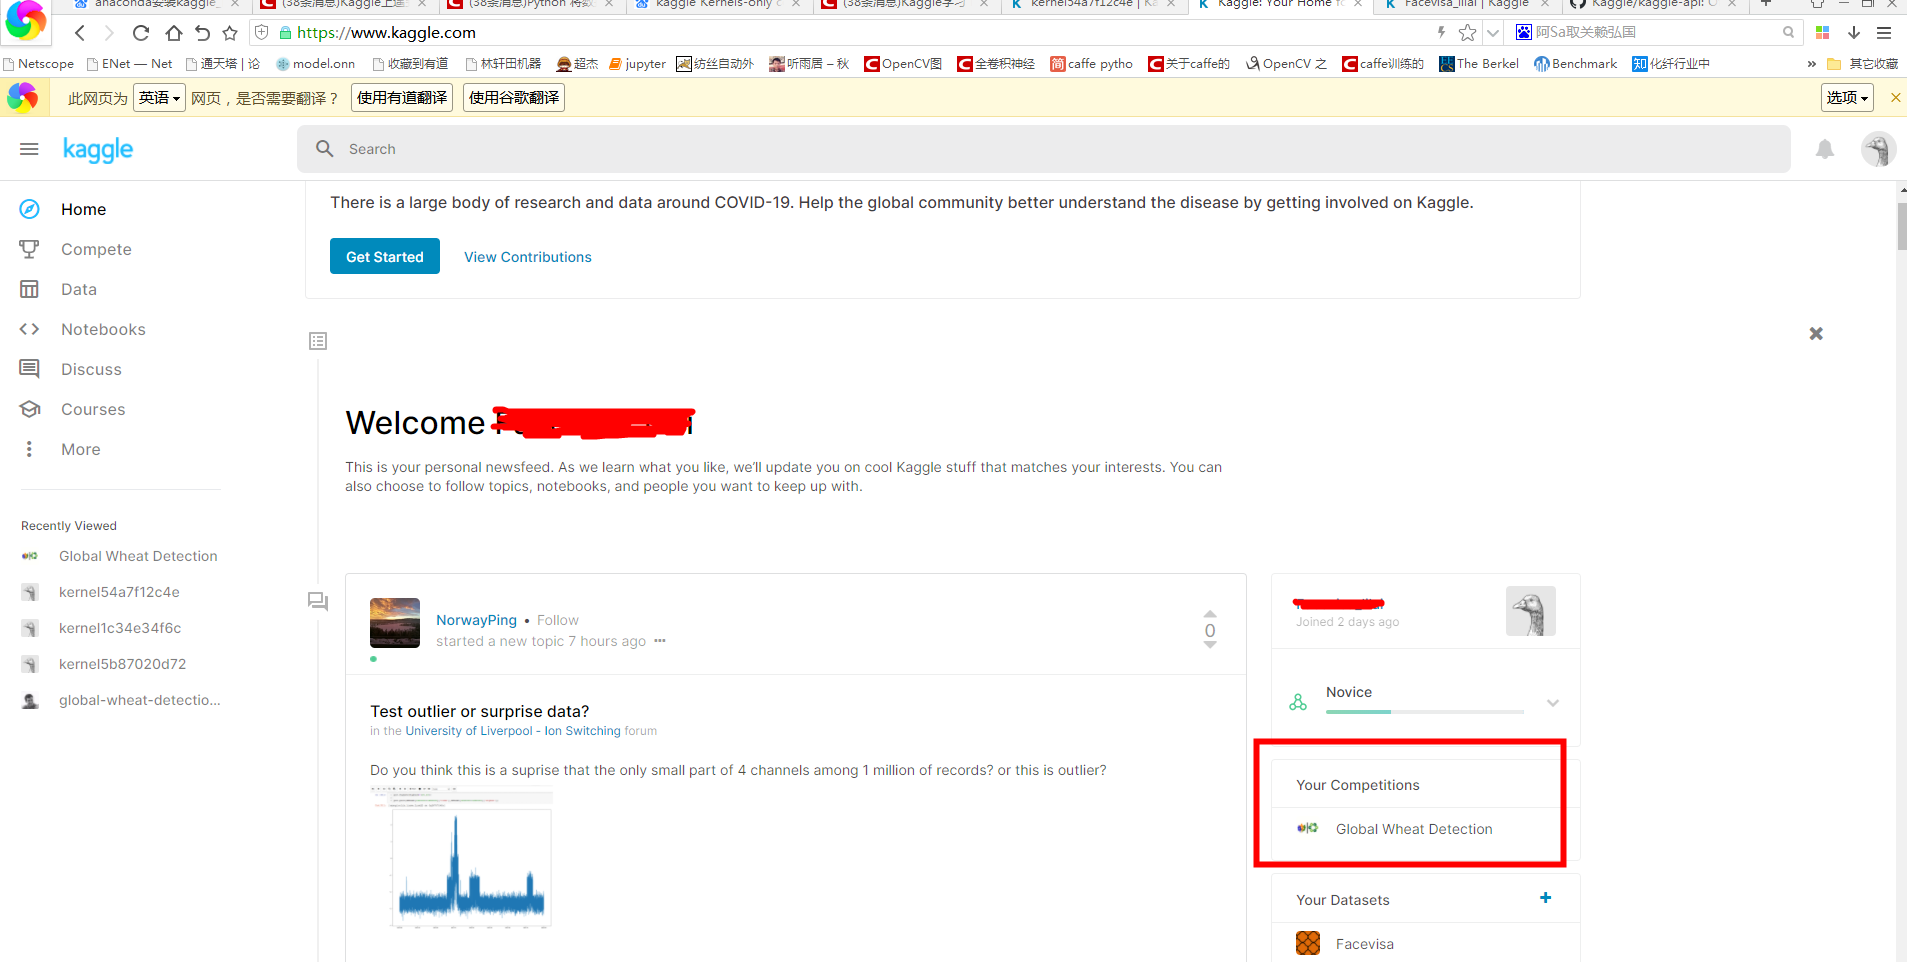Follow the user NorwayPing

point(557,620)
